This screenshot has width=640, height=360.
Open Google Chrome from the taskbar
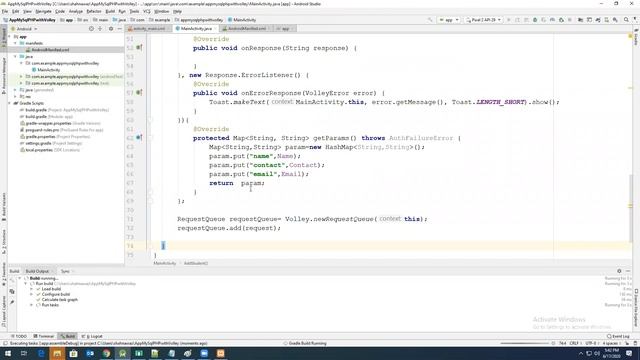point(106,353)
